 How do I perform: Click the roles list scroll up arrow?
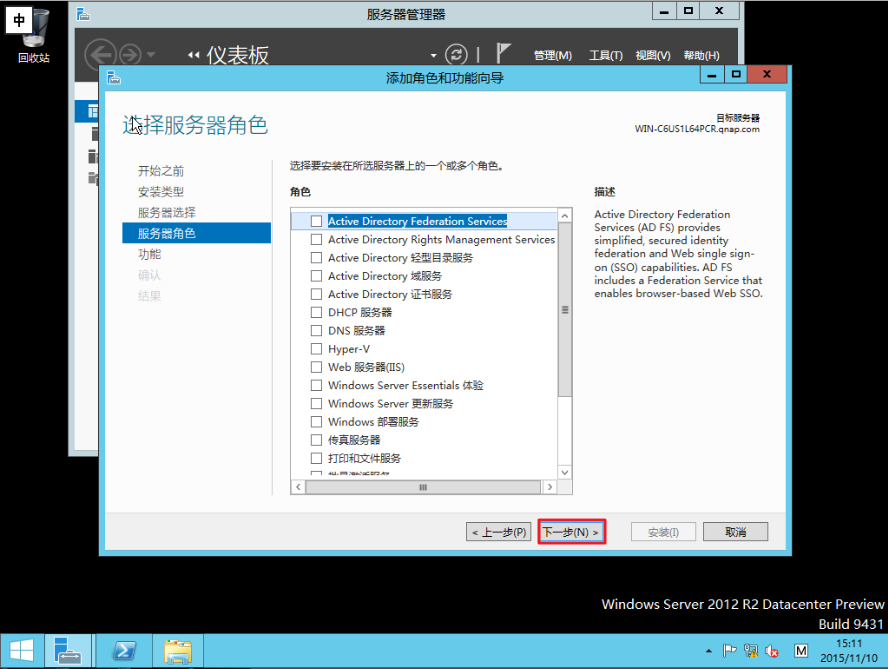[565, 216]
